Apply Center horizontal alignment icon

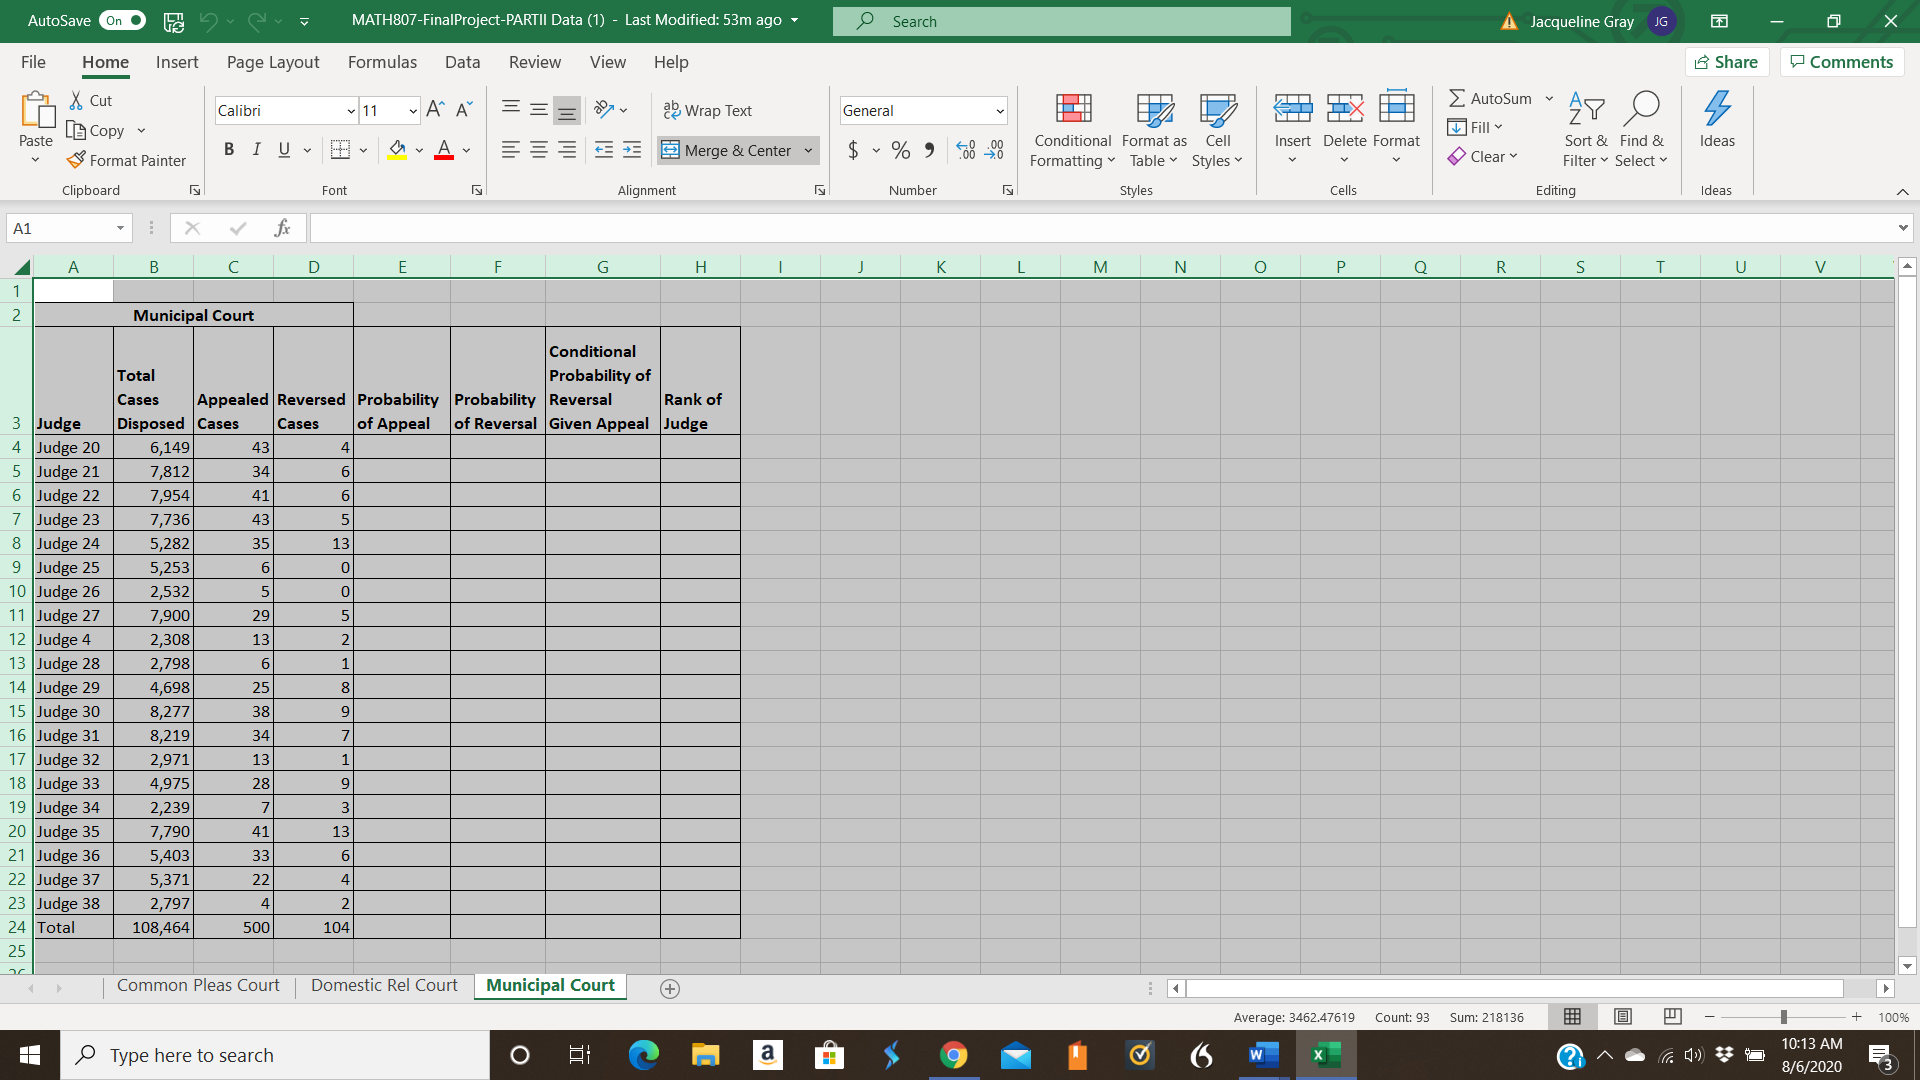(x=538, y=150)
